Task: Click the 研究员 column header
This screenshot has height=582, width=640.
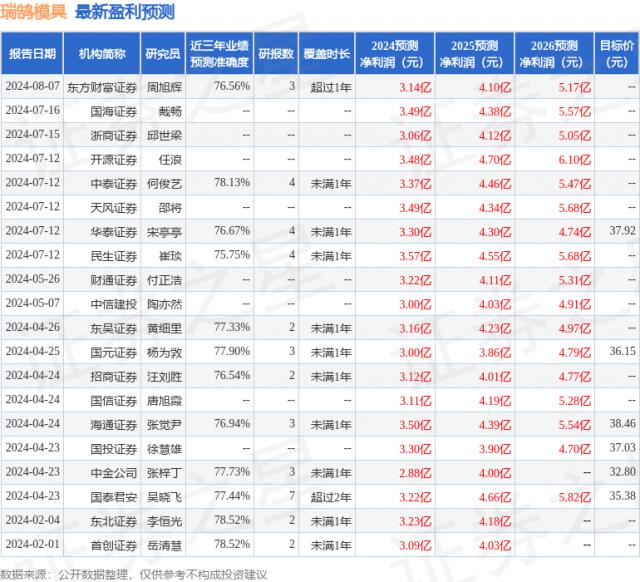Action: coord(162,53)
